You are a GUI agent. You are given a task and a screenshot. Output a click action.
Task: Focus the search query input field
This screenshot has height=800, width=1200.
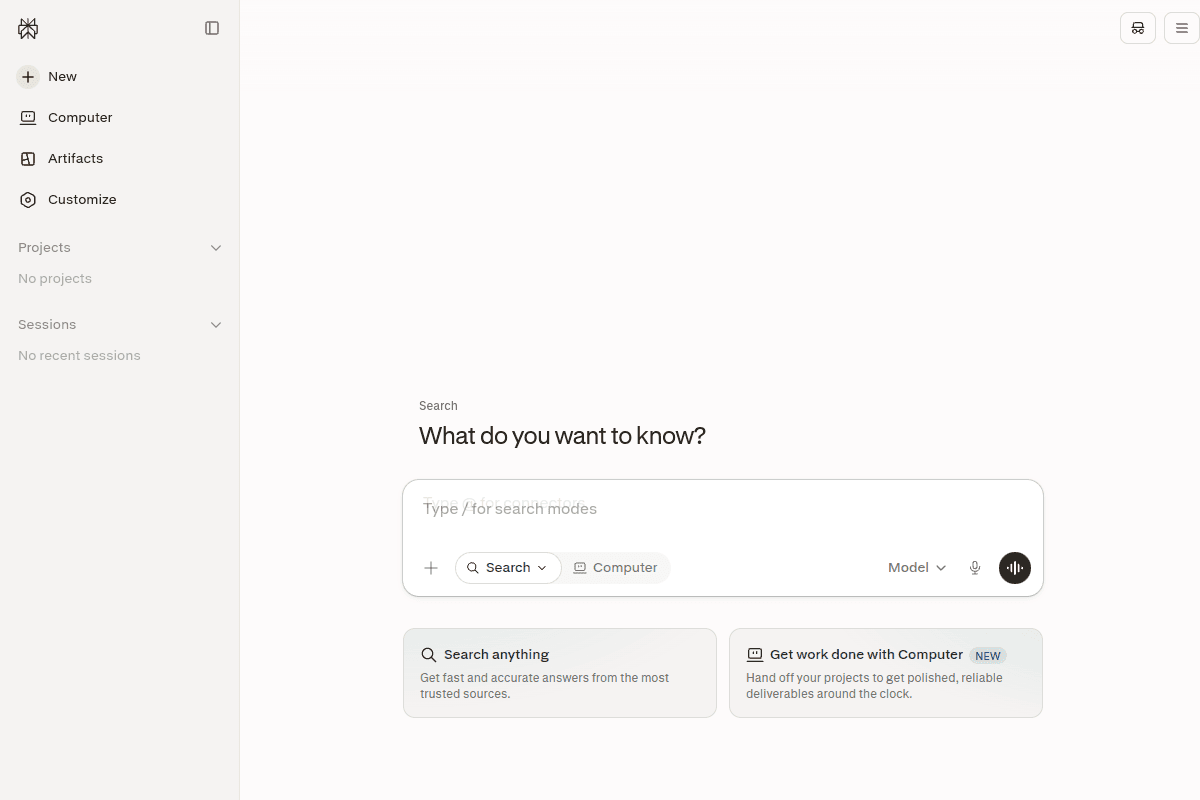point(722,509)
